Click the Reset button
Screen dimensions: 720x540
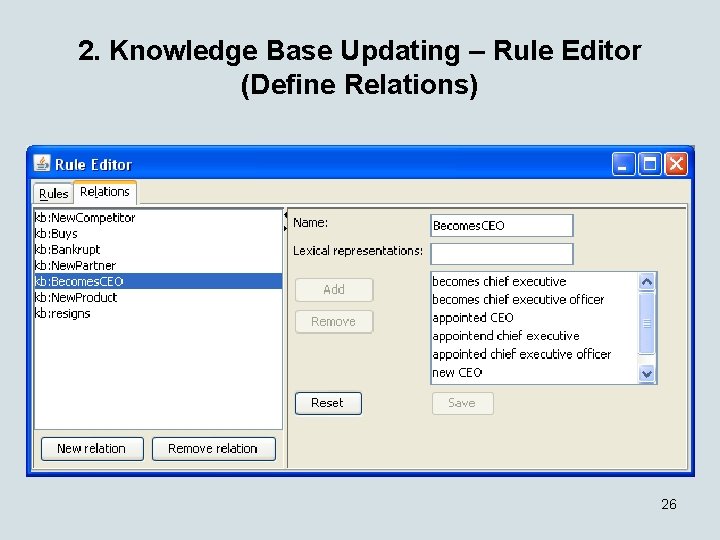point(328,403)
